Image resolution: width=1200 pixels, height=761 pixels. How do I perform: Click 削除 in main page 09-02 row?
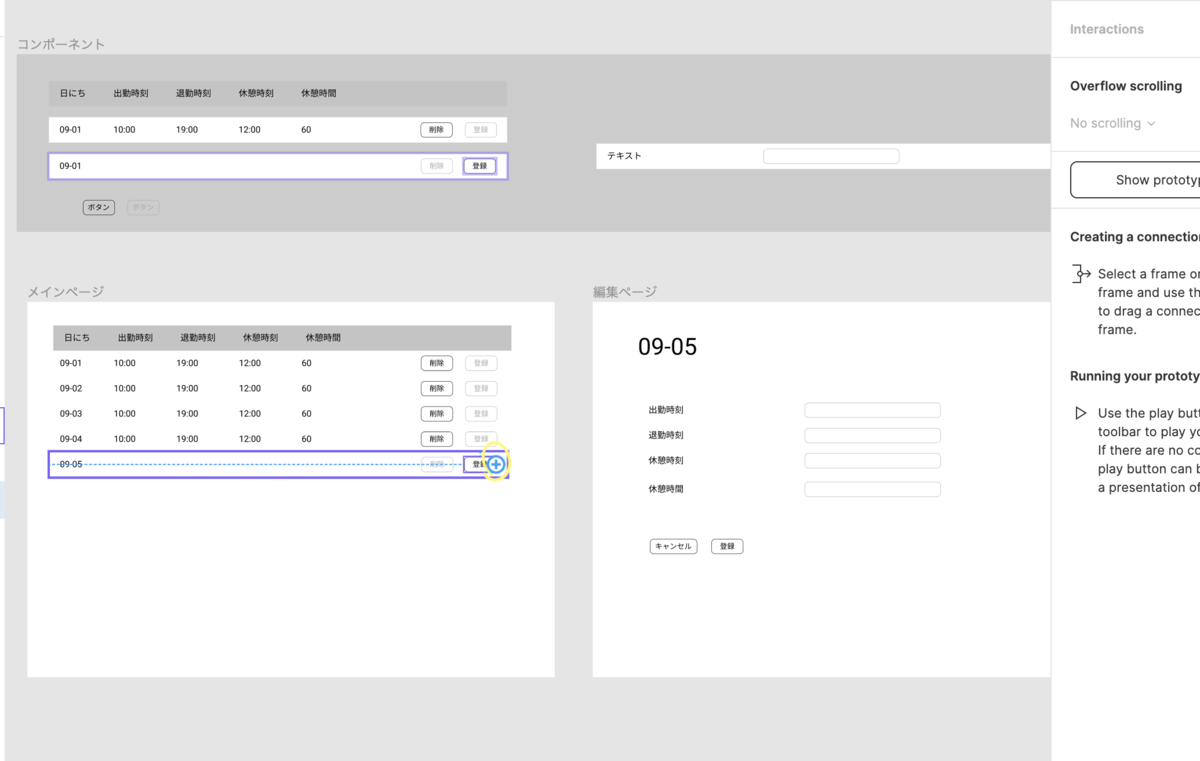coord(436,389)
